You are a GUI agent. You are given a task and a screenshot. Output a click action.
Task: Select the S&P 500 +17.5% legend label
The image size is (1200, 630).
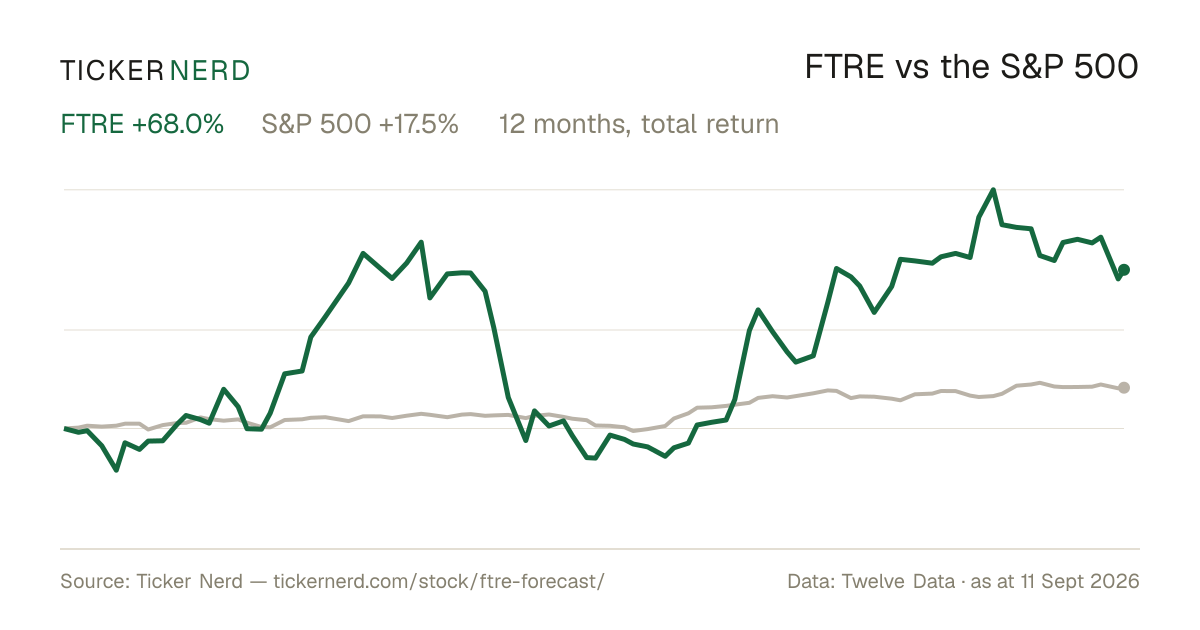(x=360, y=125)
